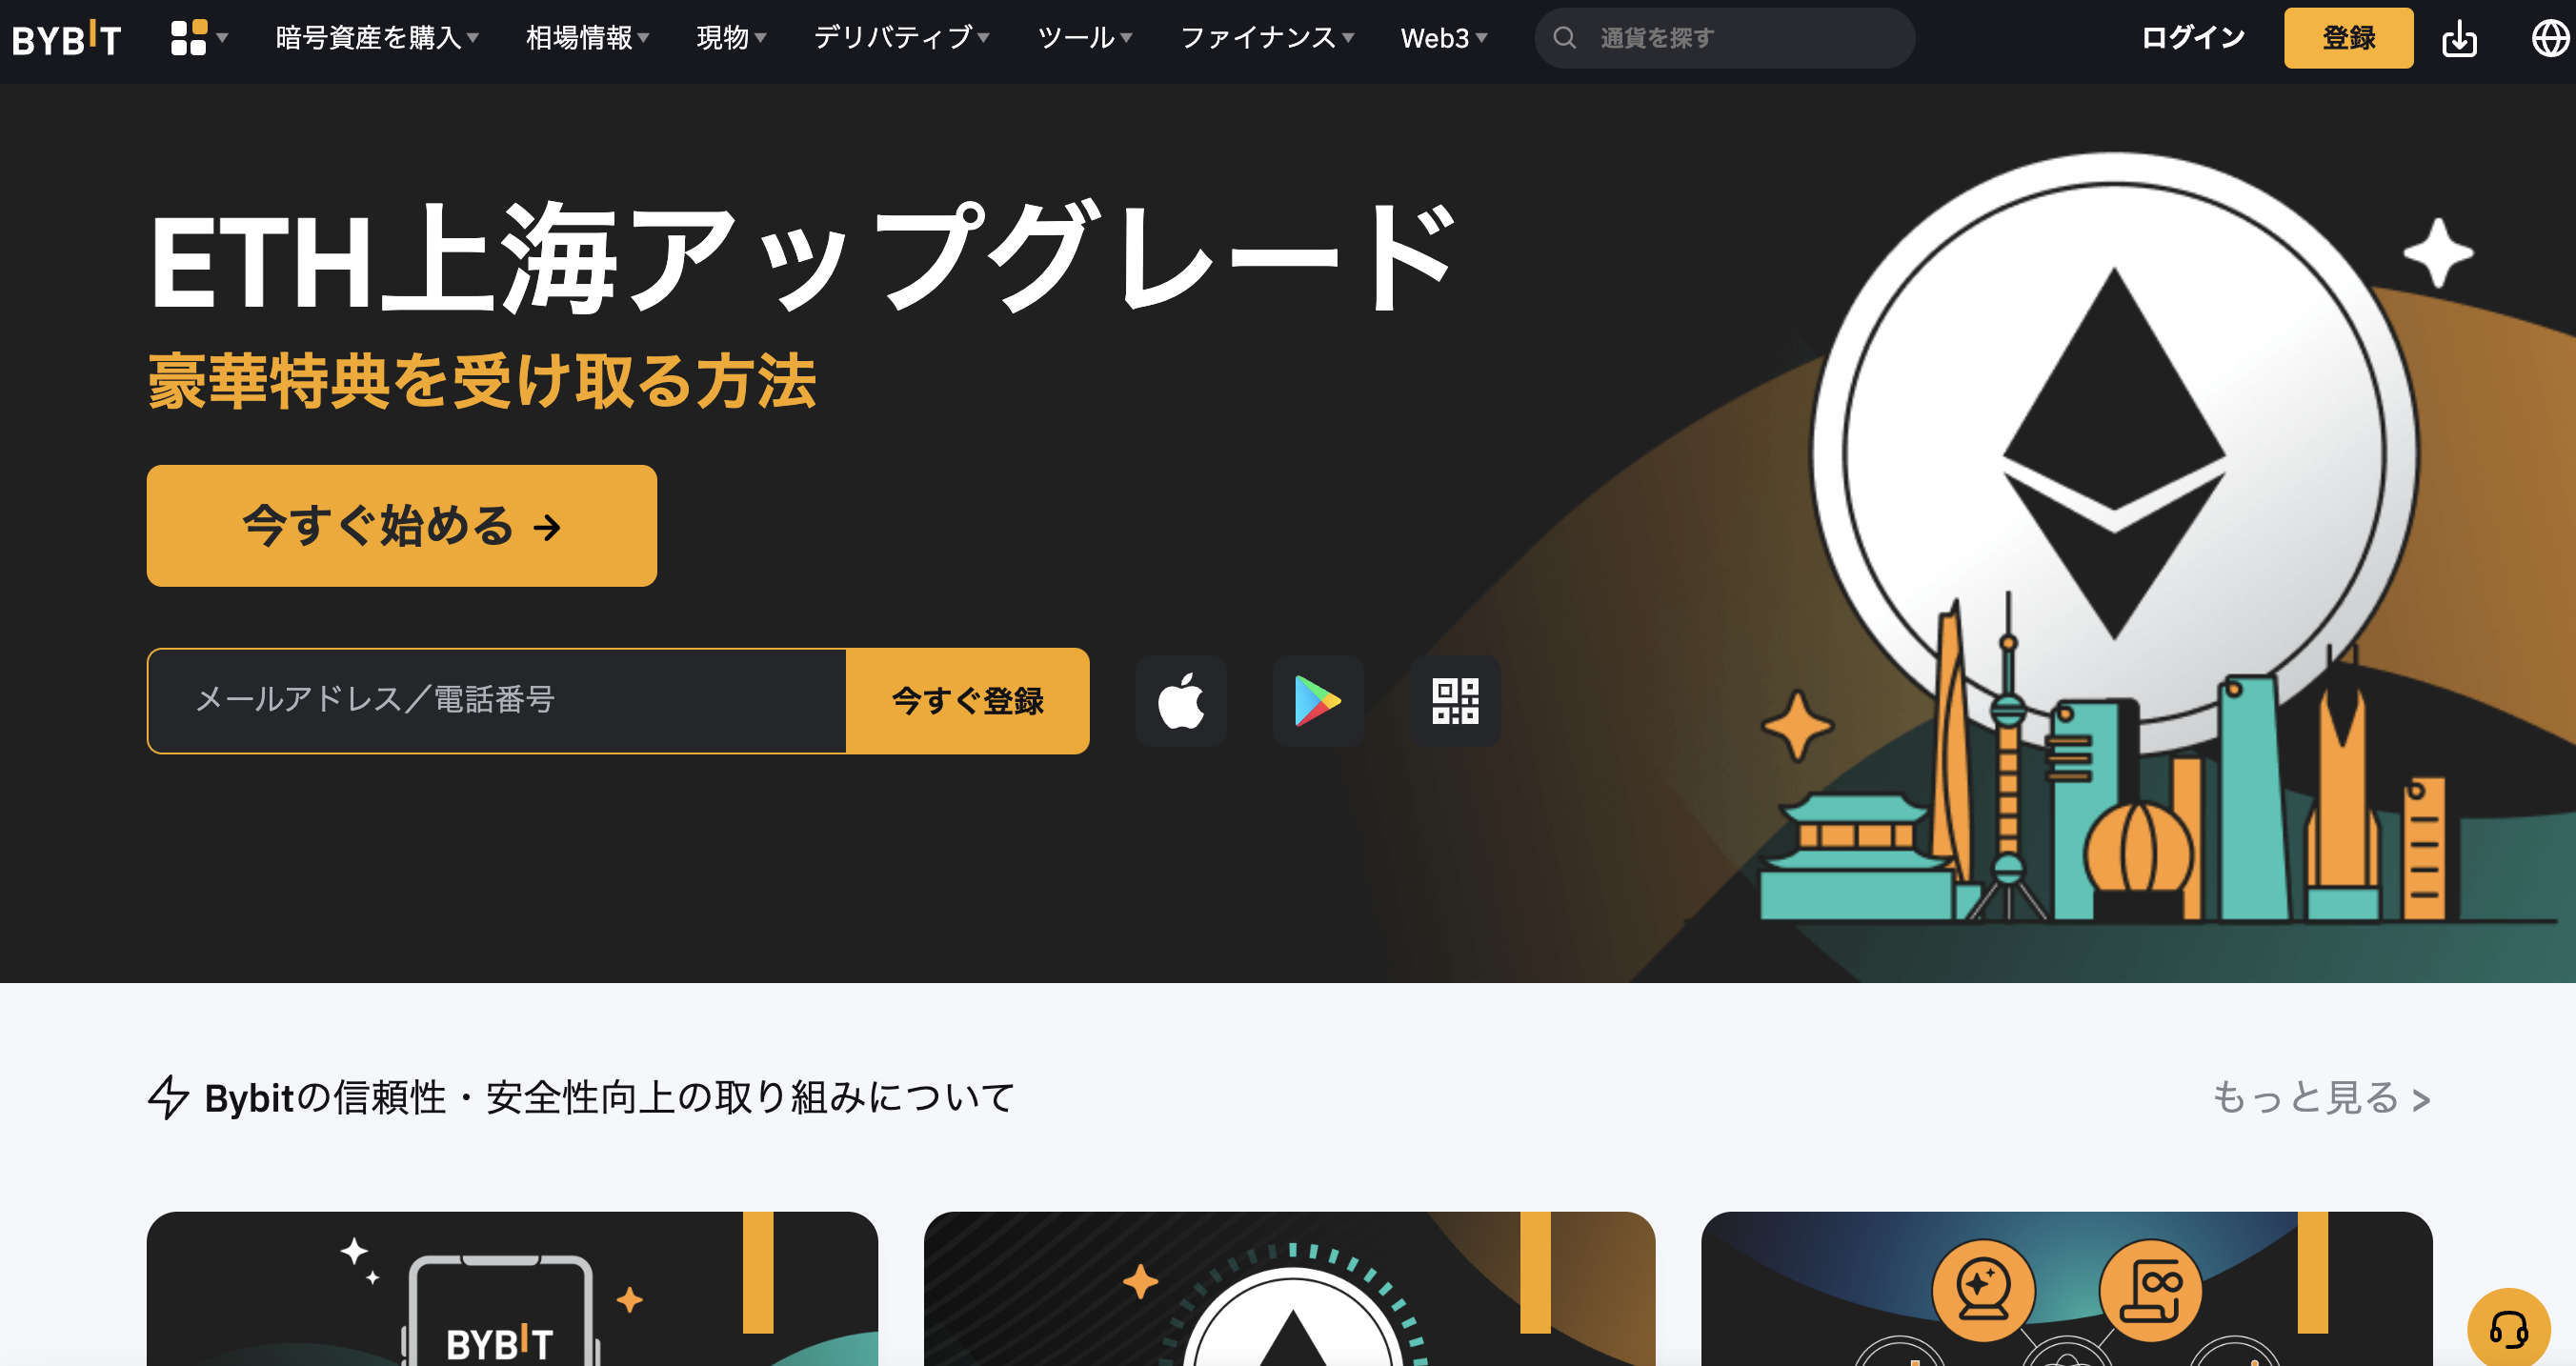Click the ログイン link
This screenshot has width=2576, height=1366.
coord(2193,38)
